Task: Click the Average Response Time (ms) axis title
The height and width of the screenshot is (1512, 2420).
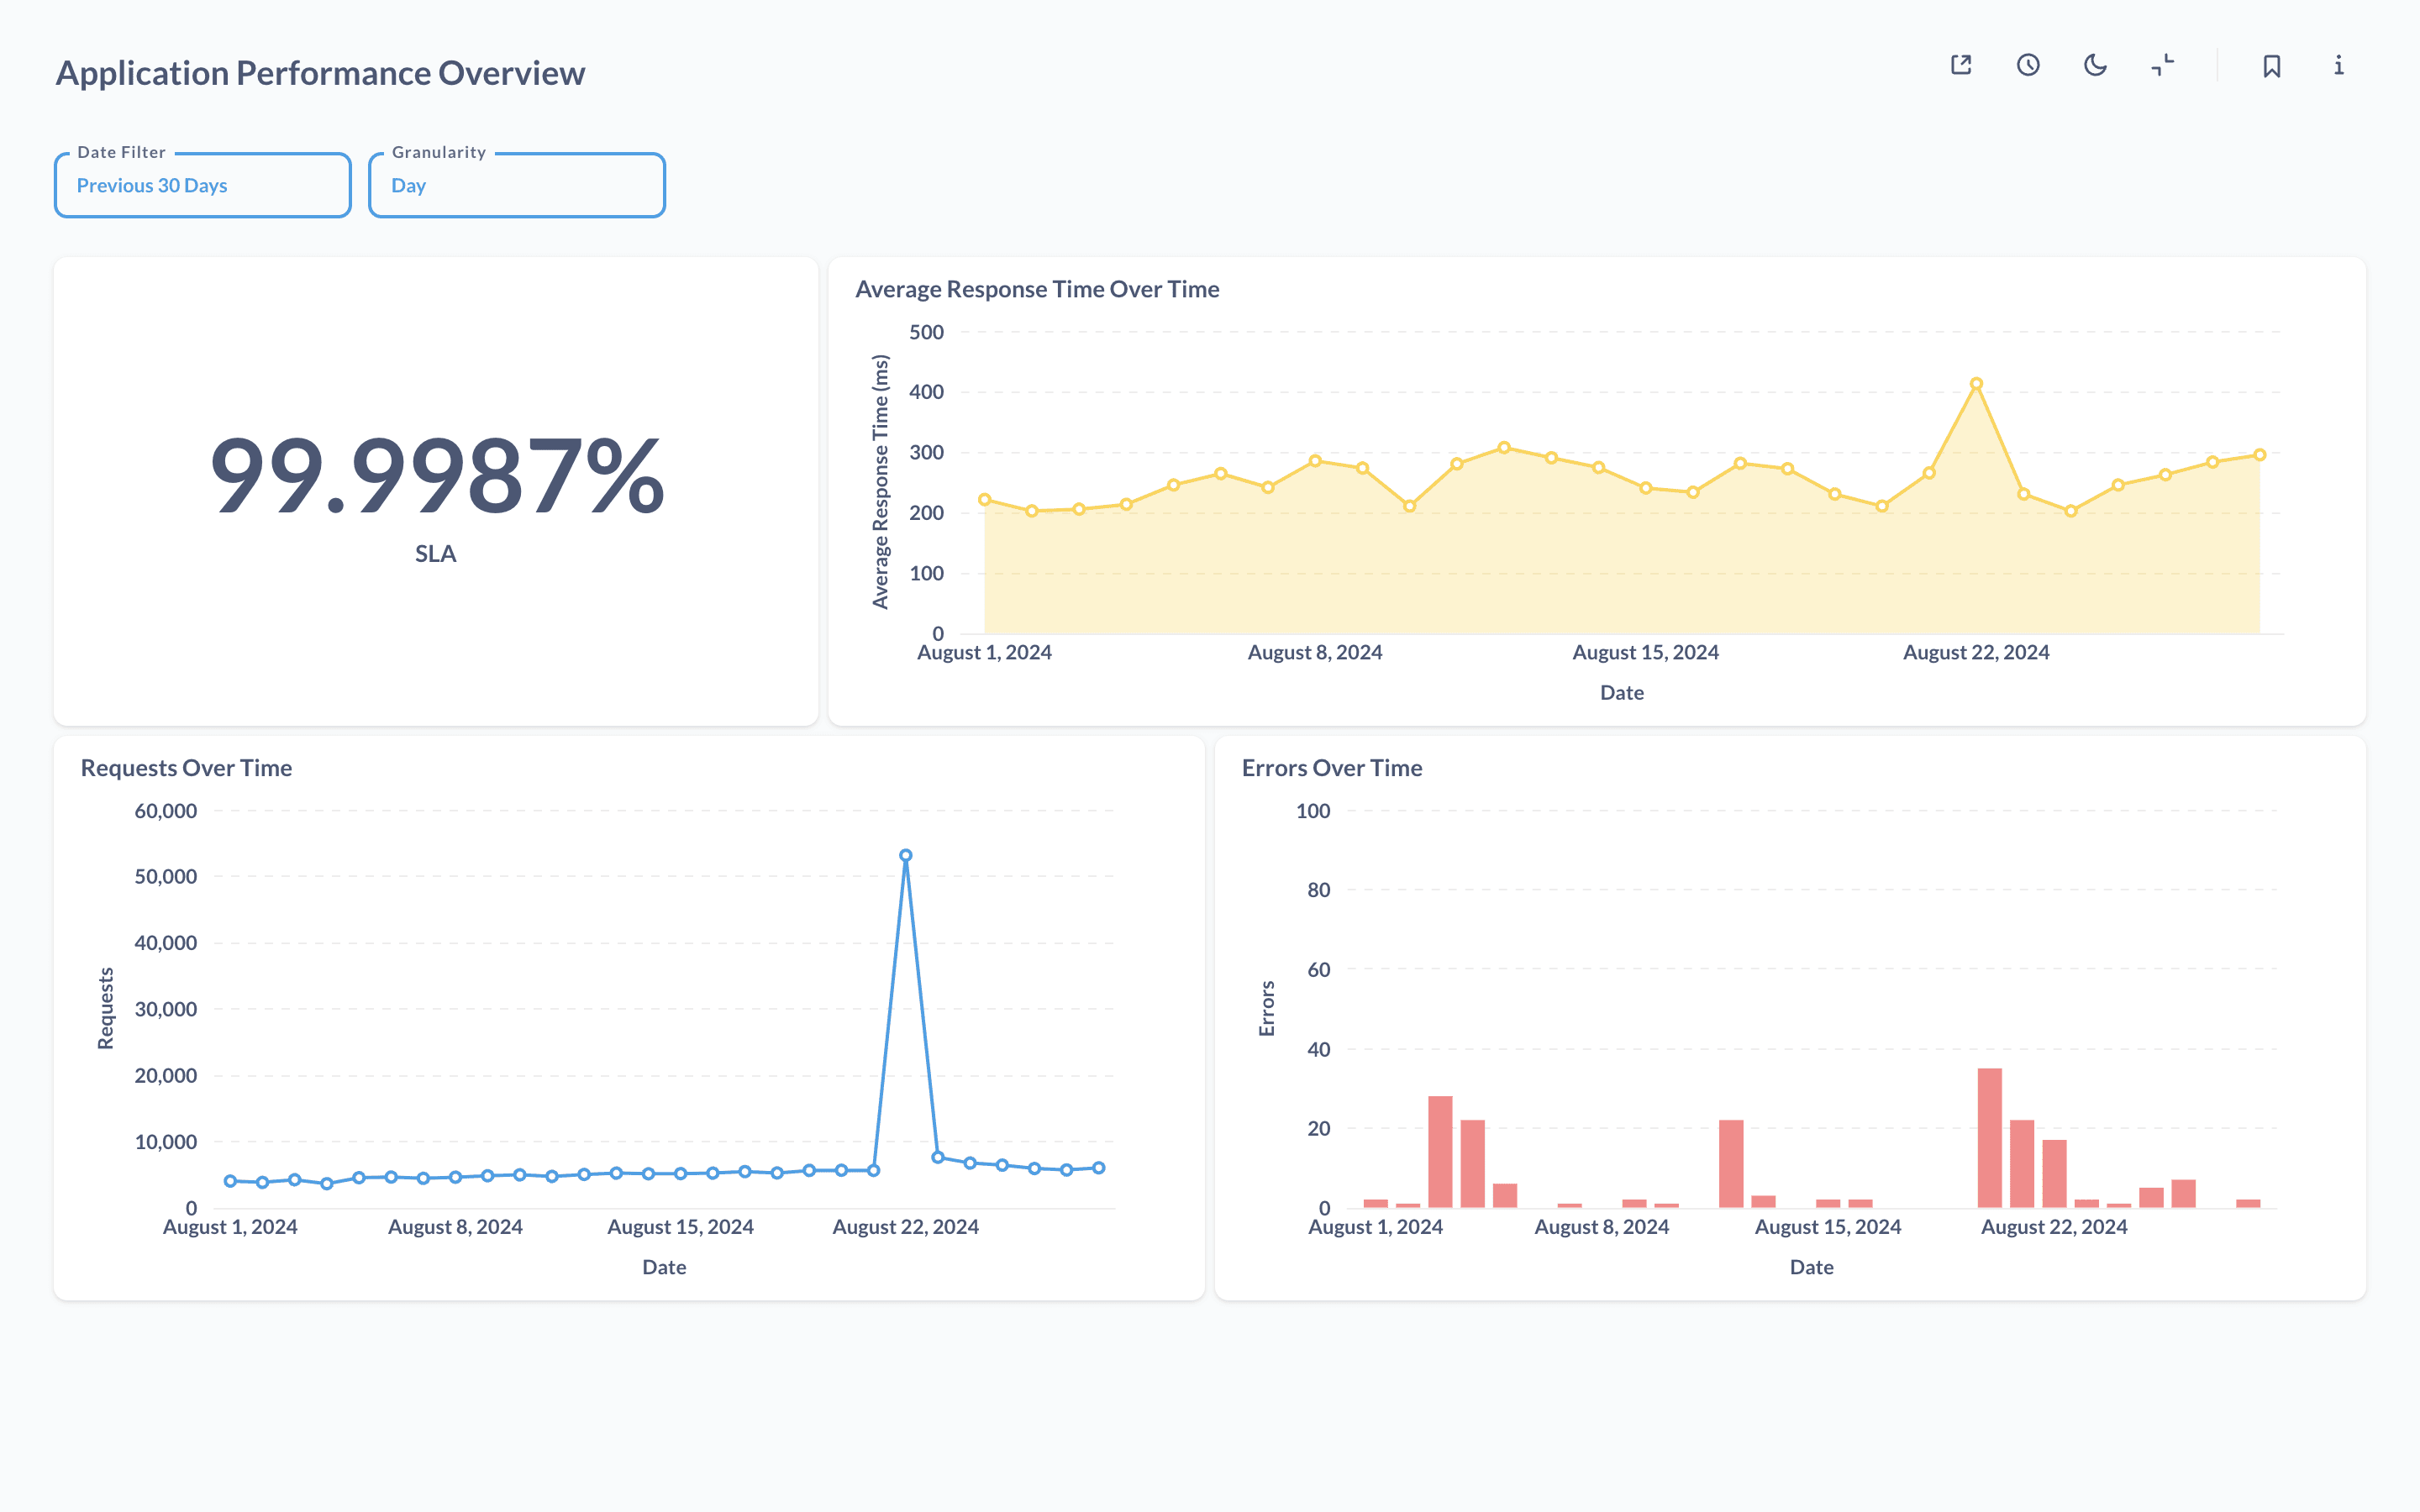Action: point(880,482)
